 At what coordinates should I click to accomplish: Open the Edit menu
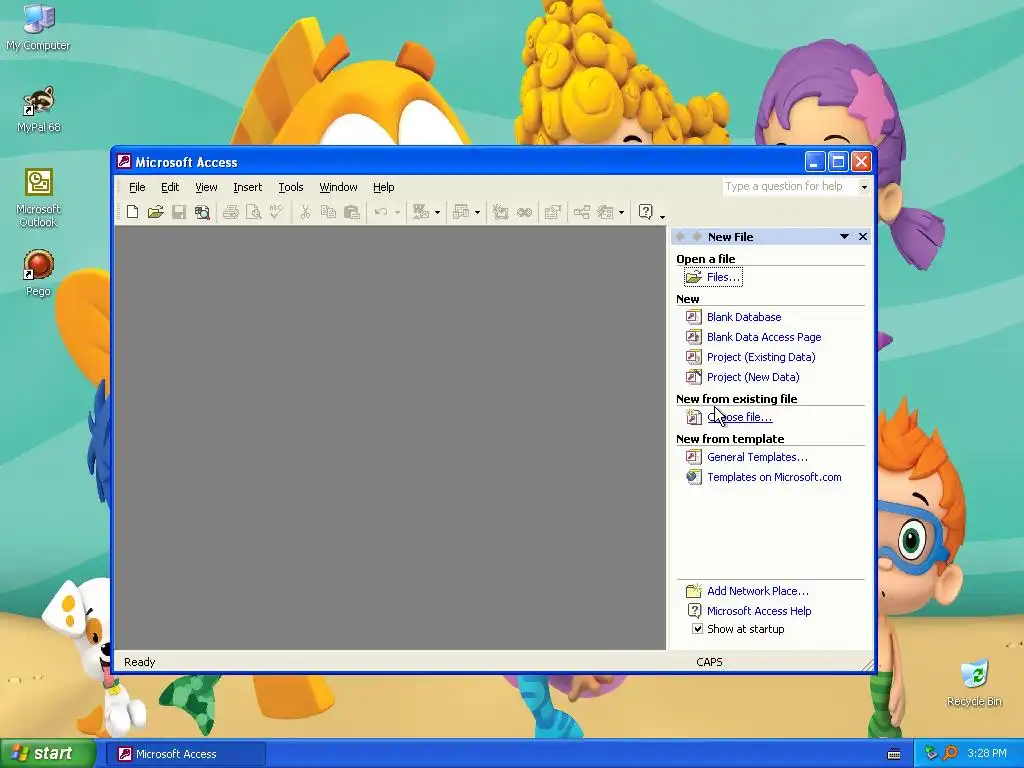(x=170, y=187)
